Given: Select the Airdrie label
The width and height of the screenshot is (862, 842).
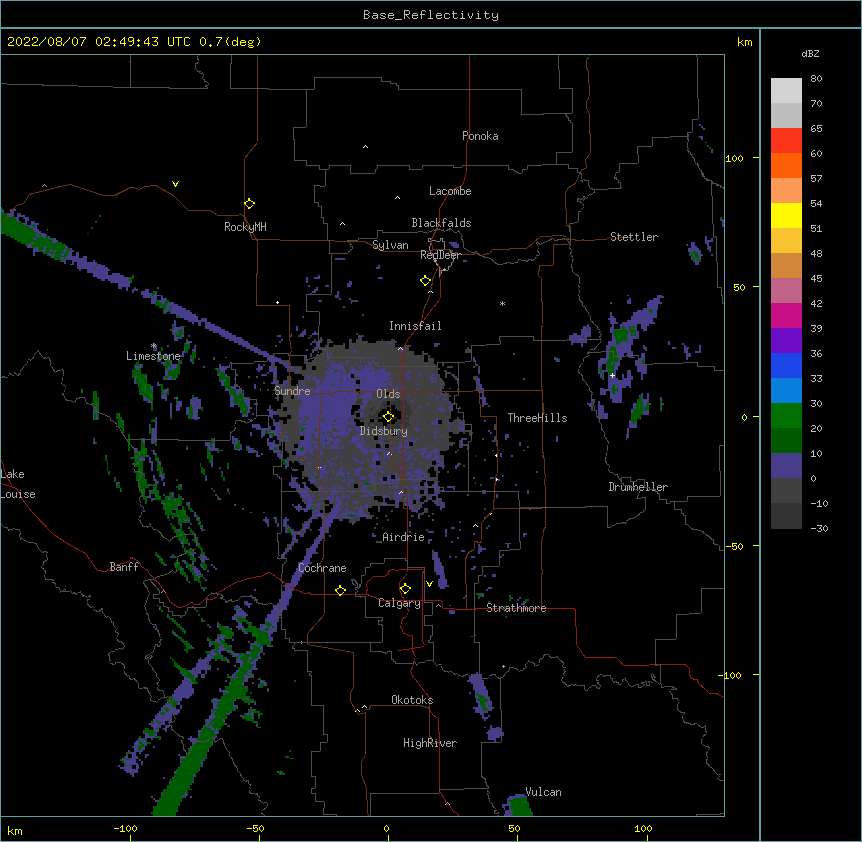Looking at the screenshot, I should click(x=403, y=537).
